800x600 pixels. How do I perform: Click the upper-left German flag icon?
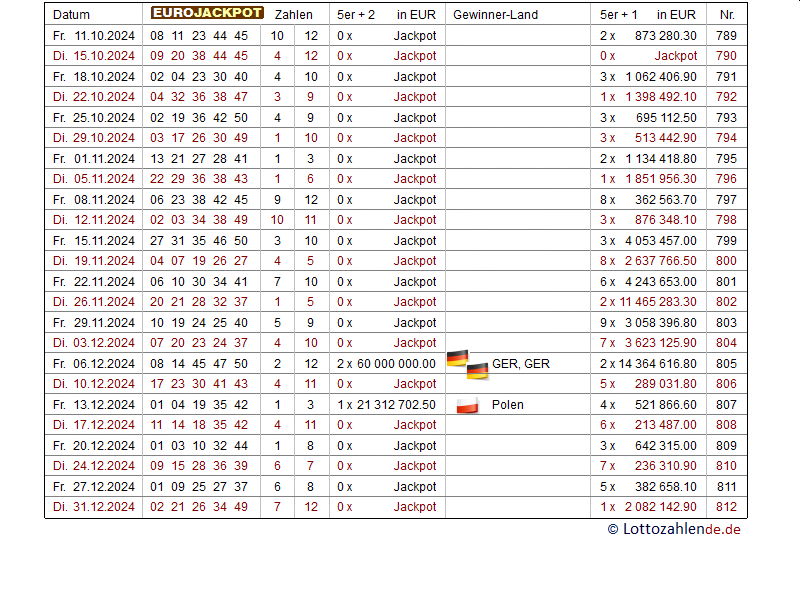457,358
